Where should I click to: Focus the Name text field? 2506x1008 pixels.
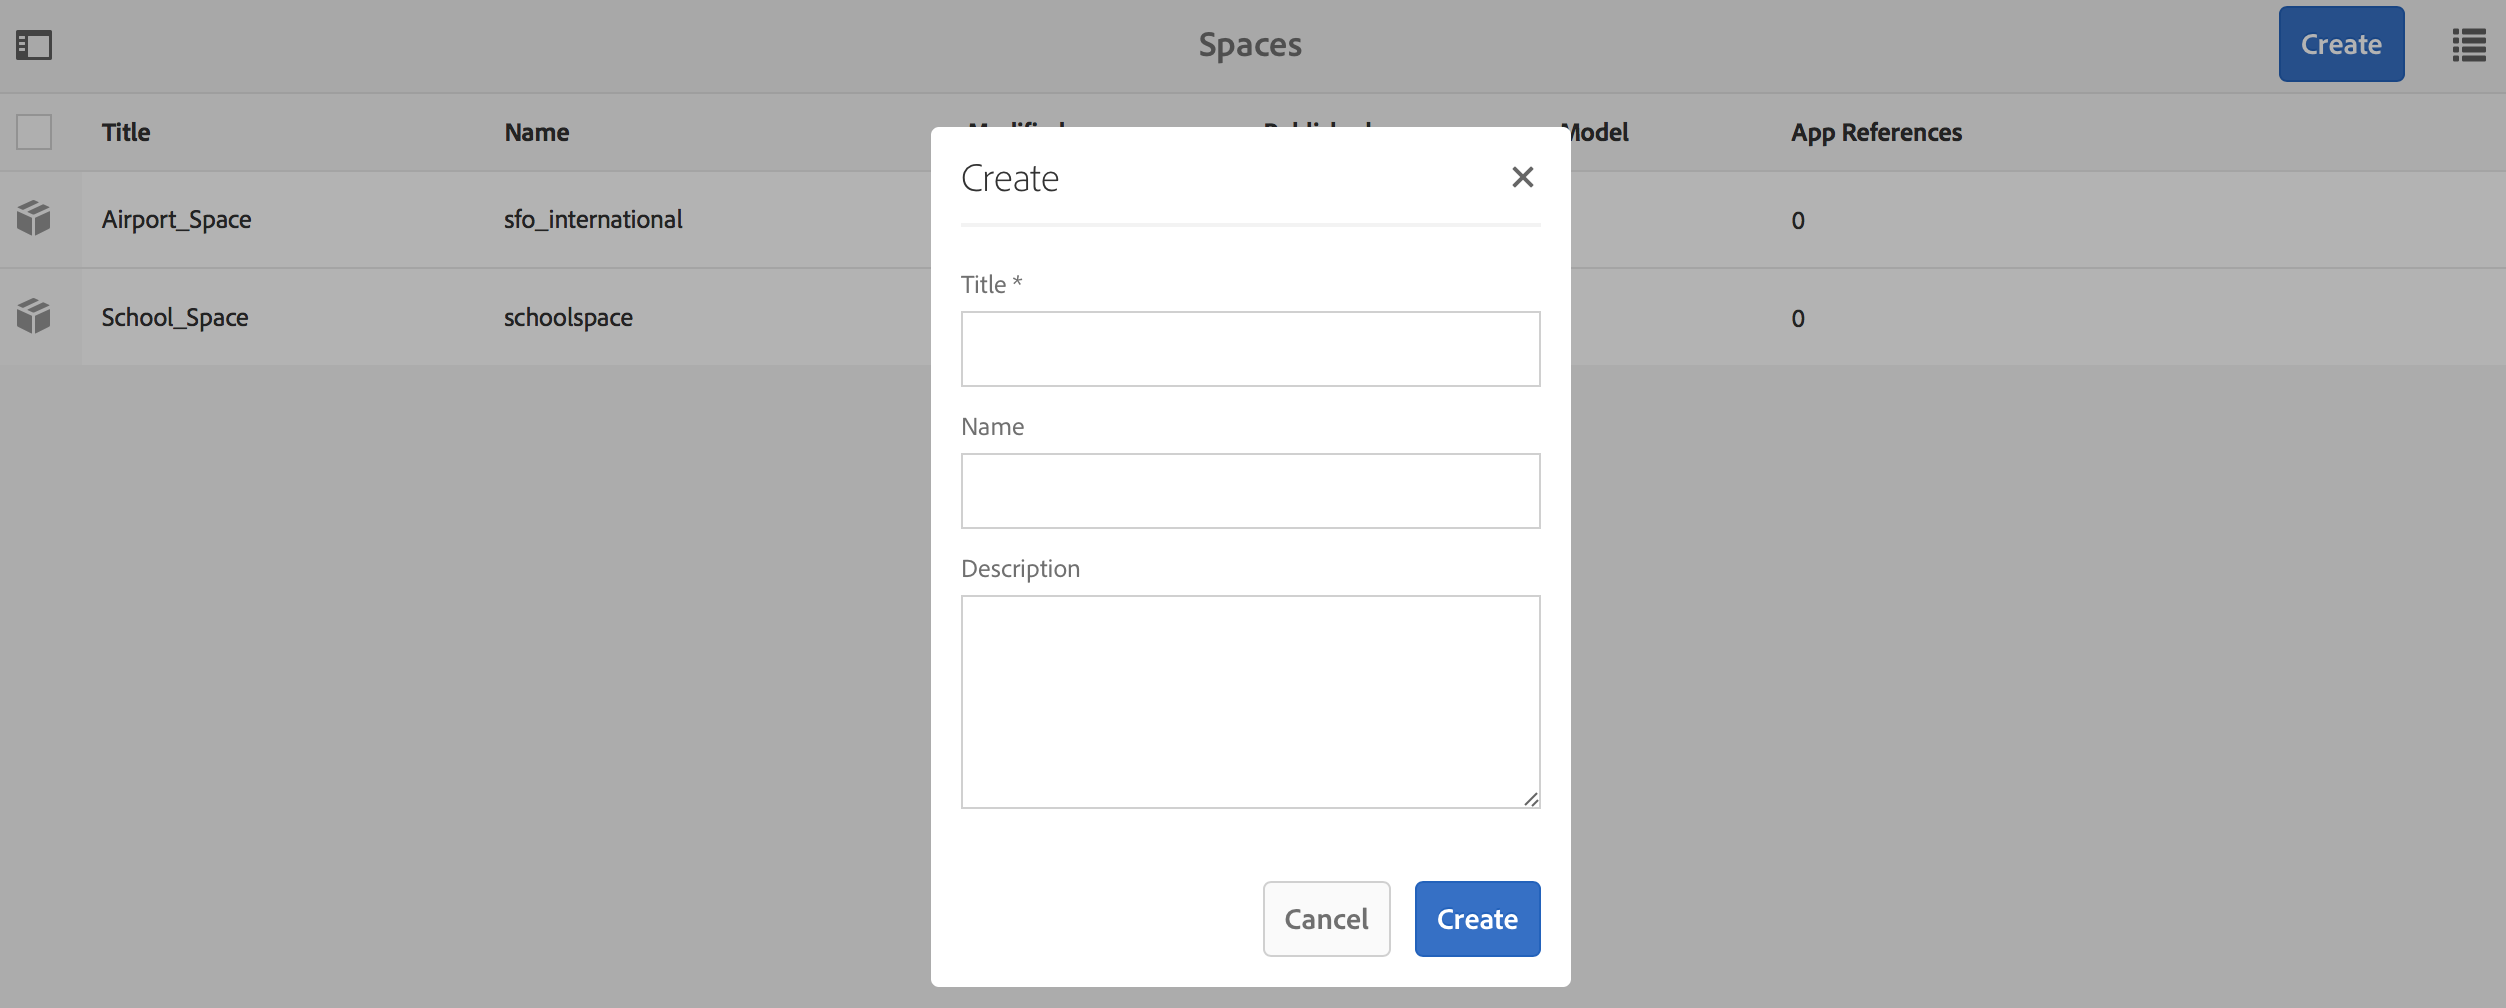click(x=1250, y=491)
